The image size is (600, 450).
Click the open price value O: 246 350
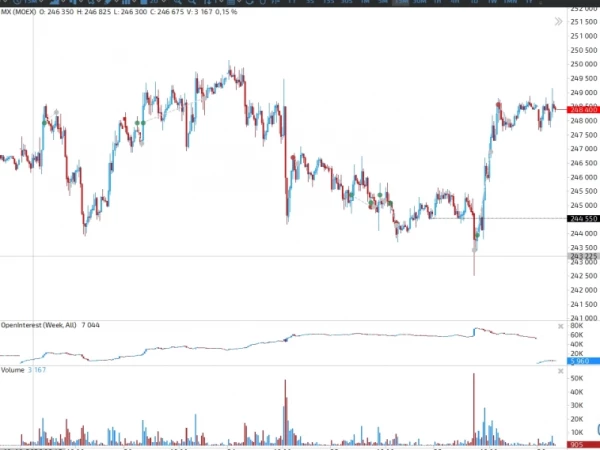[56, 12]
